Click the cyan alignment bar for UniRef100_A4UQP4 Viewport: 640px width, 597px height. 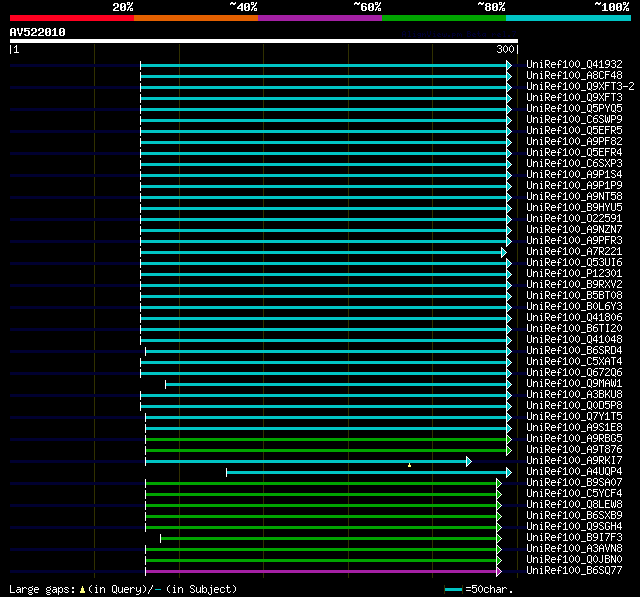coord(367,473)
